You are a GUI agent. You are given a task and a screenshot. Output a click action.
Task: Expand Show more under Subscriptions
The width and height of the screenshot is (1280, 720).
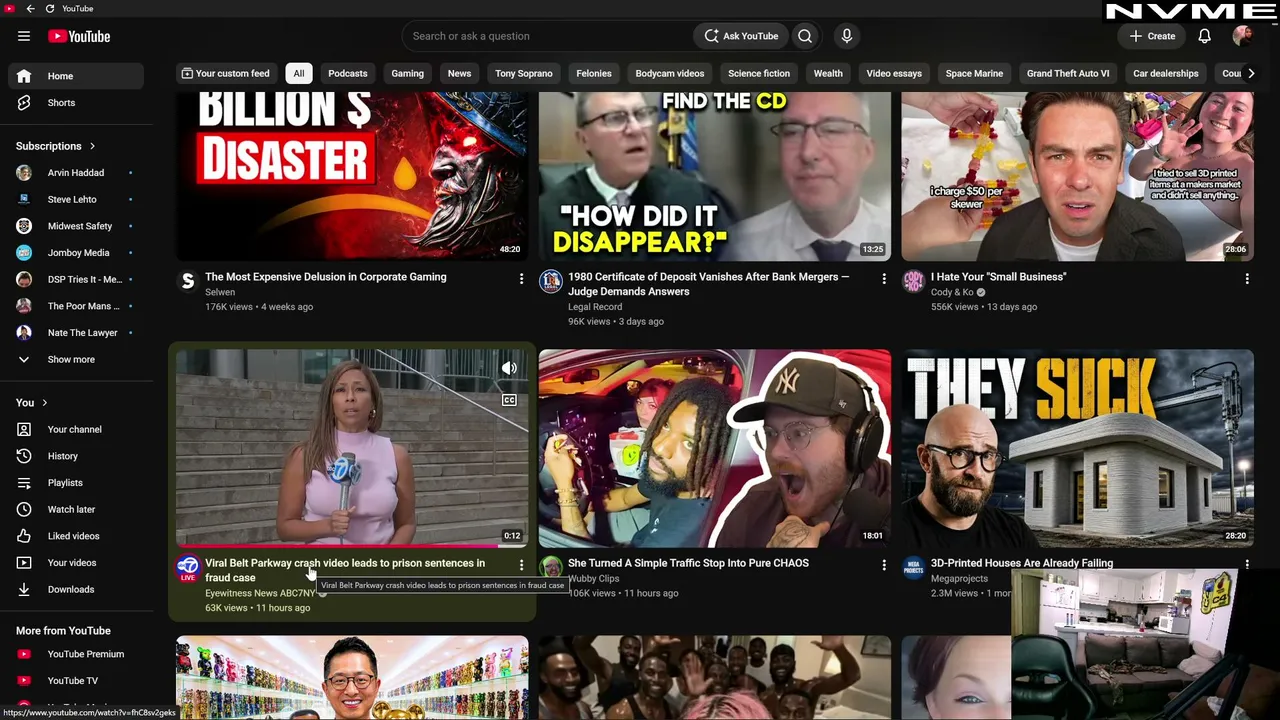click(x=76, y=360)
